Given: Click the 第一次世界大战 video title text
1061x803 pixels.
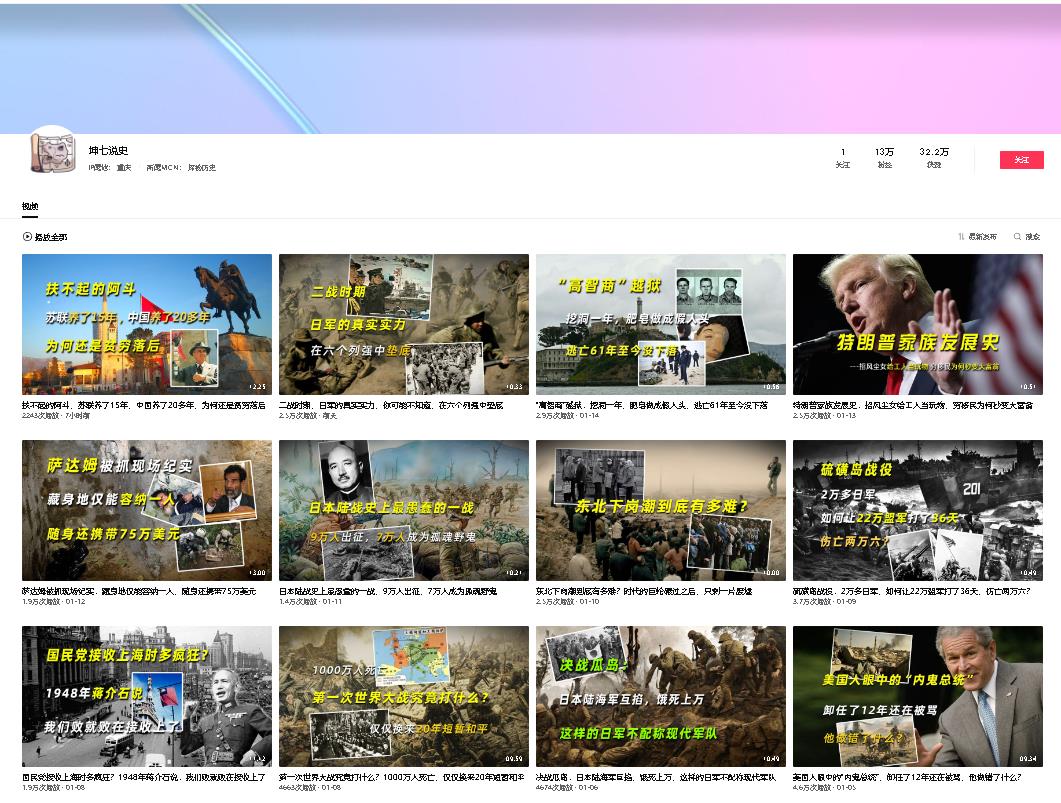Looking at the screenshot, I should pyautogui.click(x=401, y=777).
